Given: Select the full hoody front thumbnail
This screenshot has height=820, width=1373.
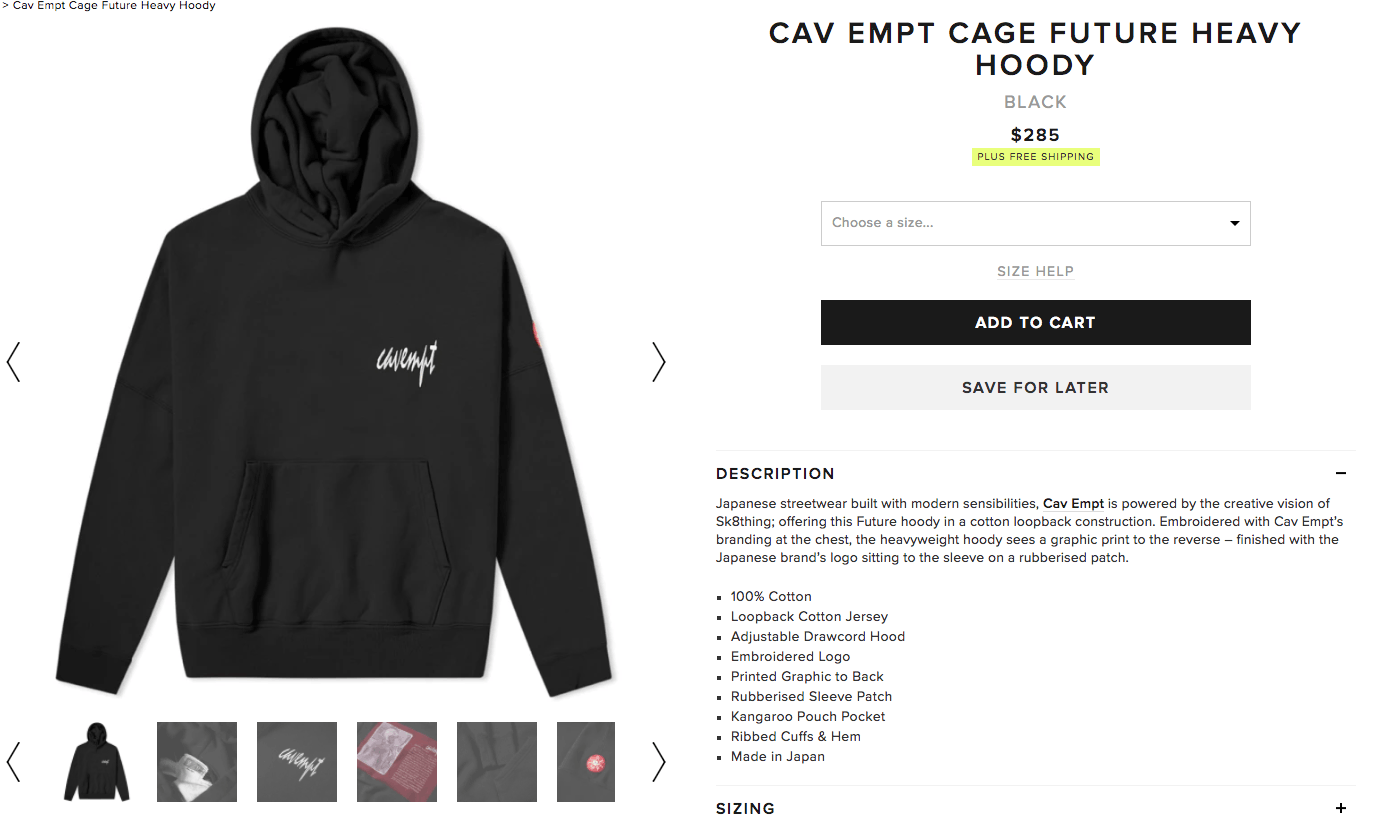Looking at the screenshot, I should pos(97,762).
